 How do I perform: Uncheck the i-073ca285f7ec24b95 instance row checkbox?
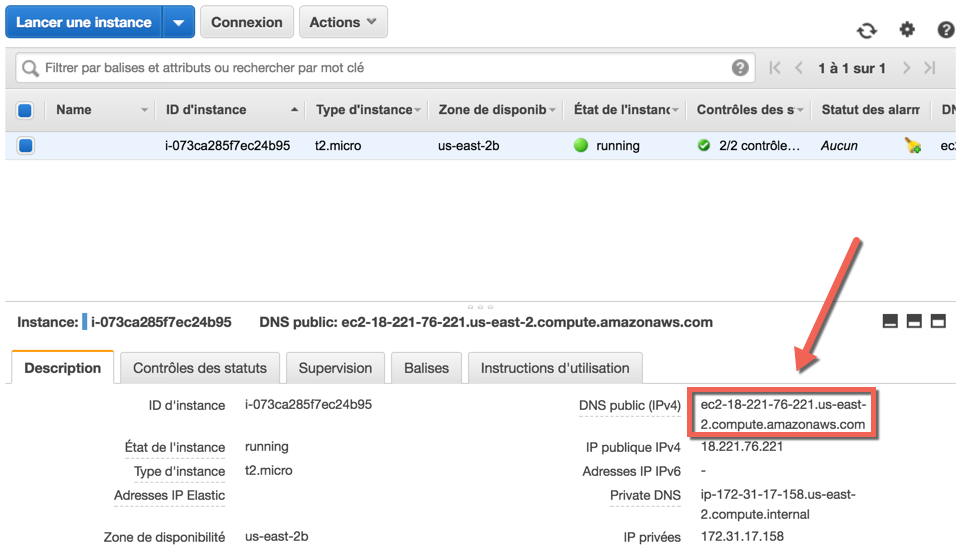pos(26,146)
